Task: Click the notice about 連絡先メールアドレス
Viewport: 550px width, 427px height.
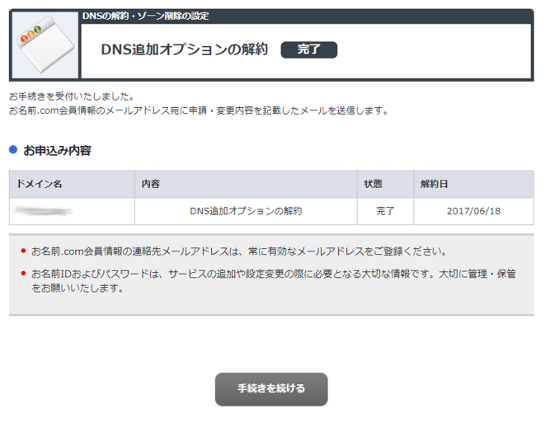Action: click(x=239, y=251)
